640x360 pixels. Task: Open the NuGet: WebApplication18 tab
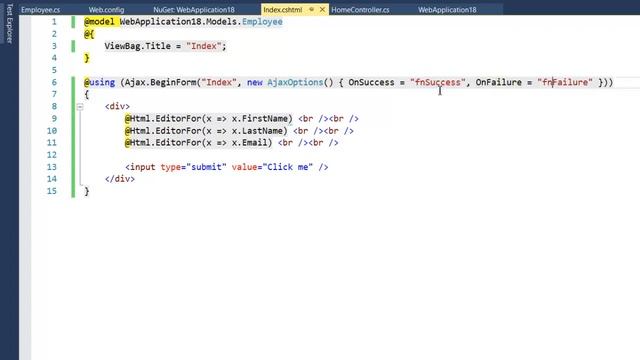tap(194, 9)
